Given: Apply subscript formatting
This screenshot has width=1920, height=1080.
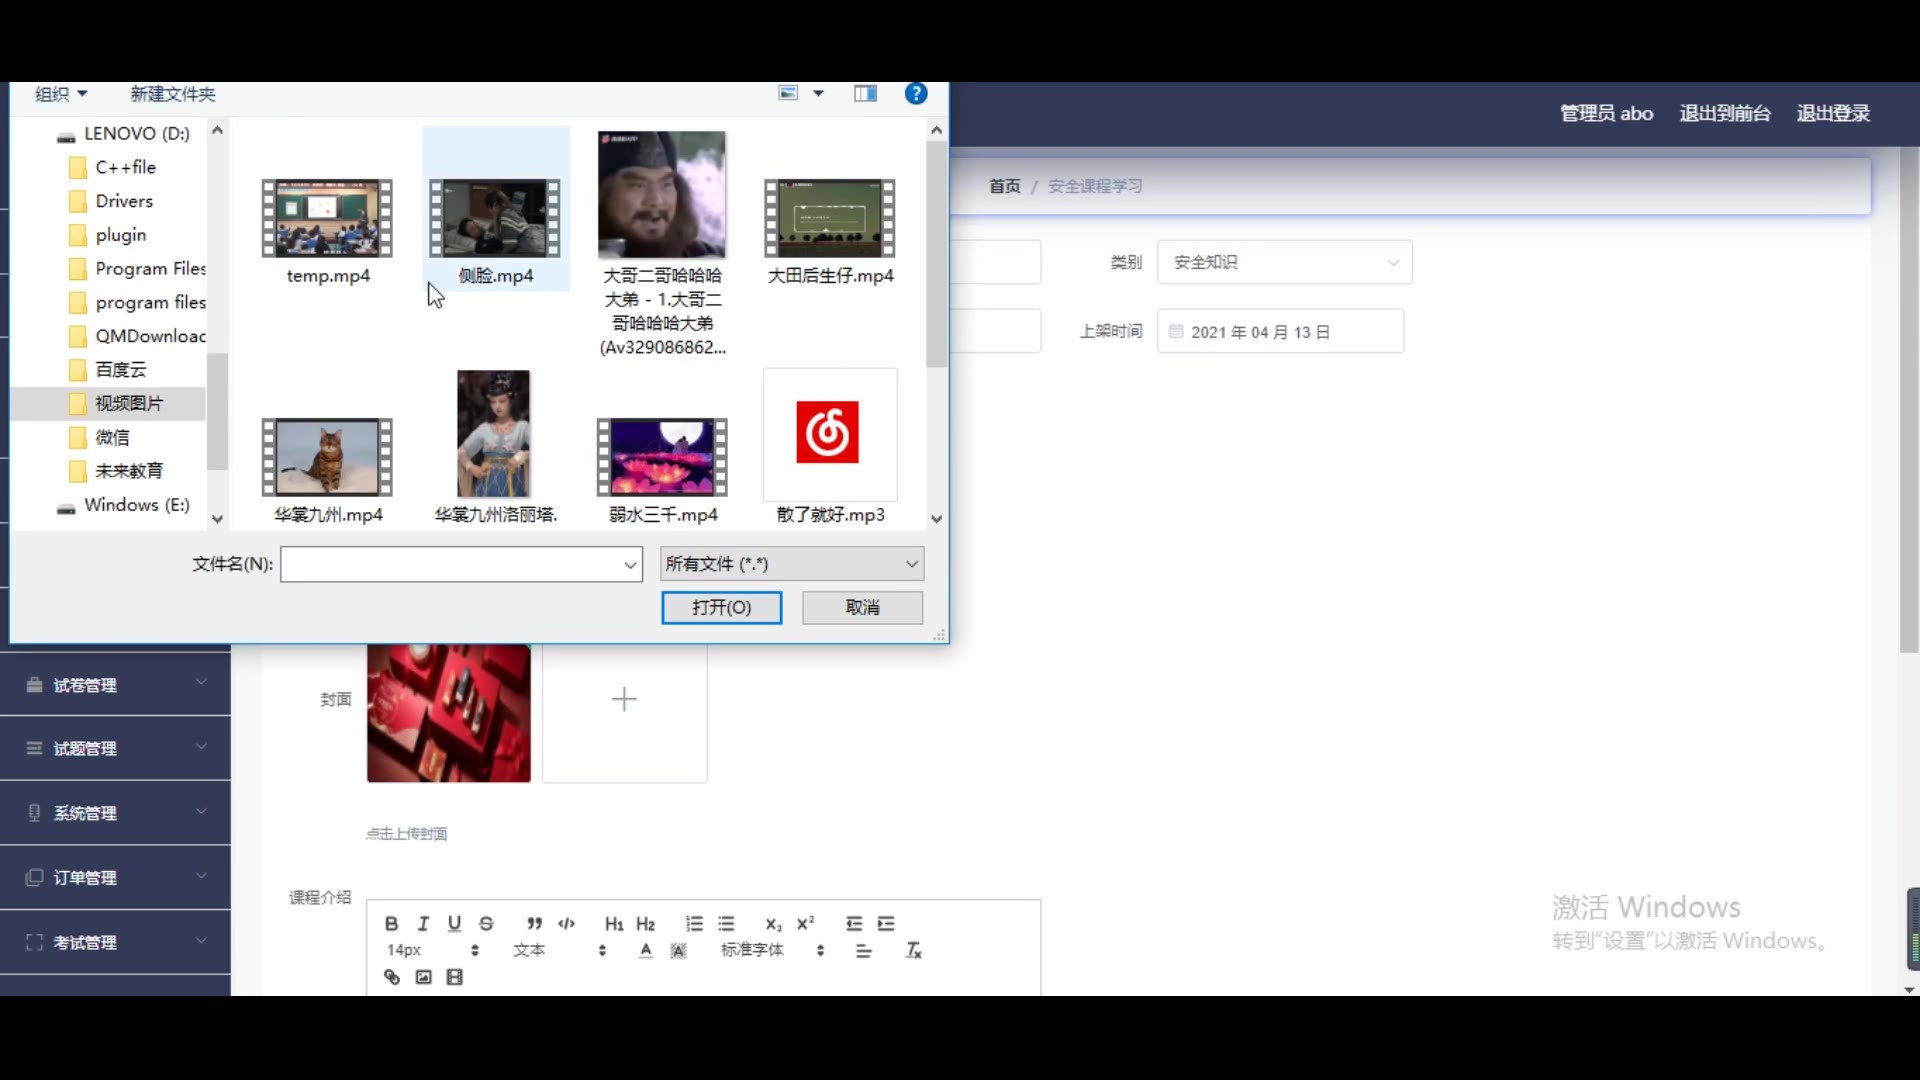Looking at the screenshot, I should point(773,923).
